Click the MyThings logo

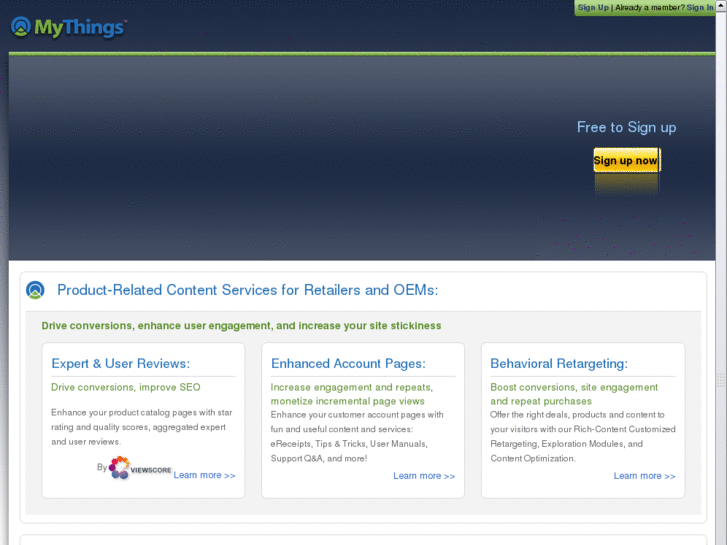[x=69, y=27]
